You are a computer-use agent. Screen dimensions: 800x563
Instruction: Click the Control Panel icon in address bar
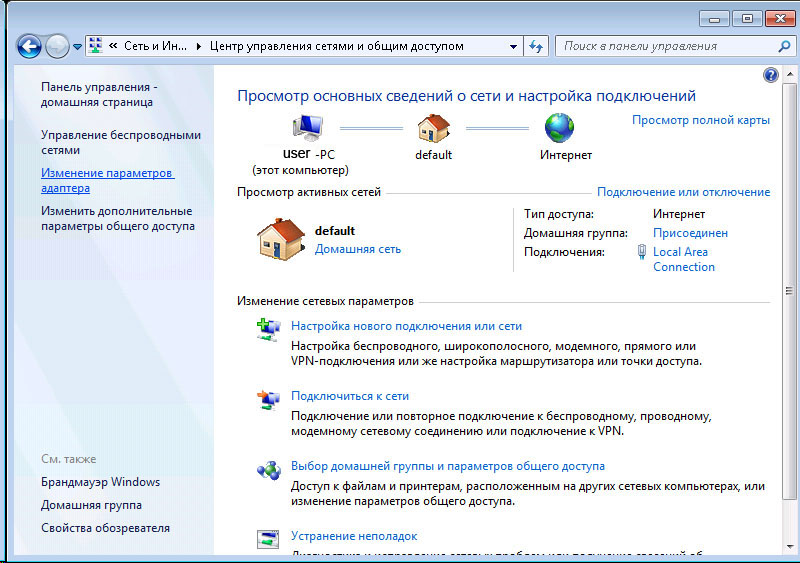(95, 46)
